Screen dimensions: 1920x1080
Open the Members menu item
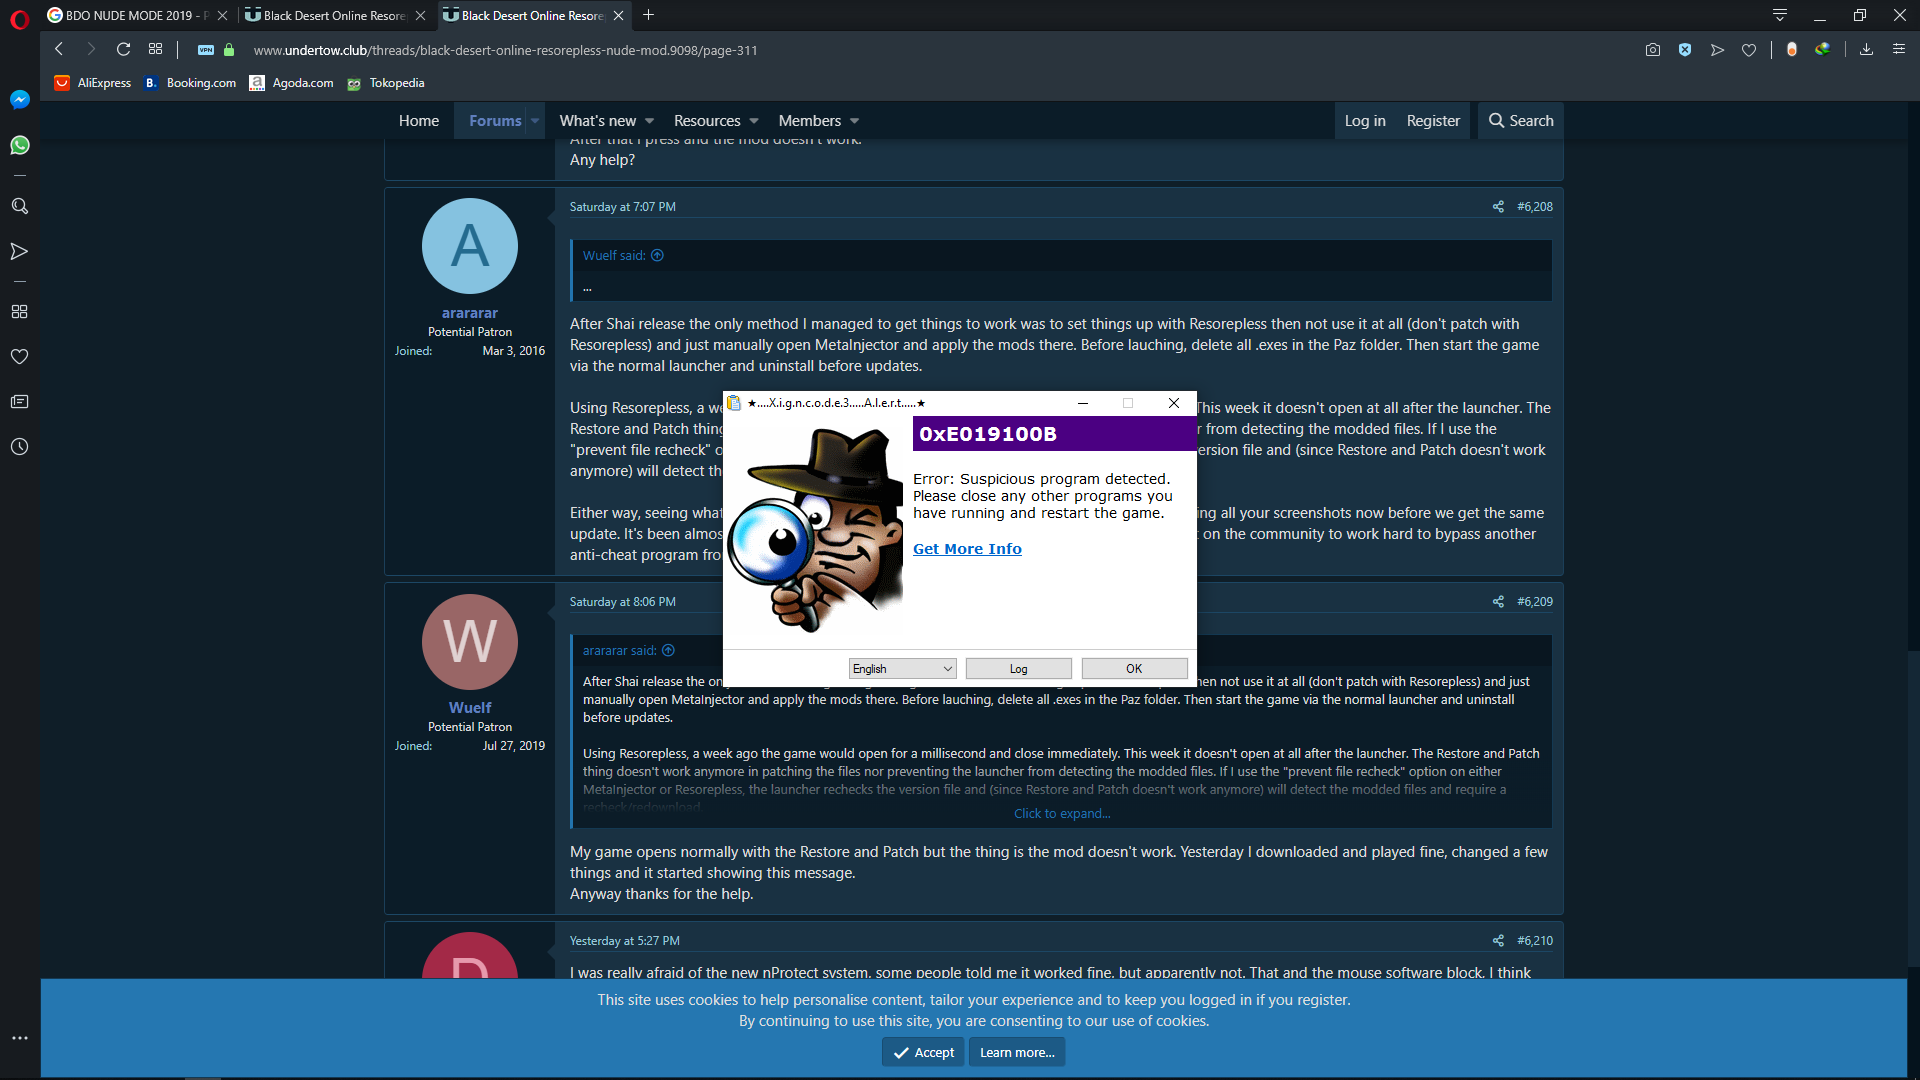(x=809, y=121)
